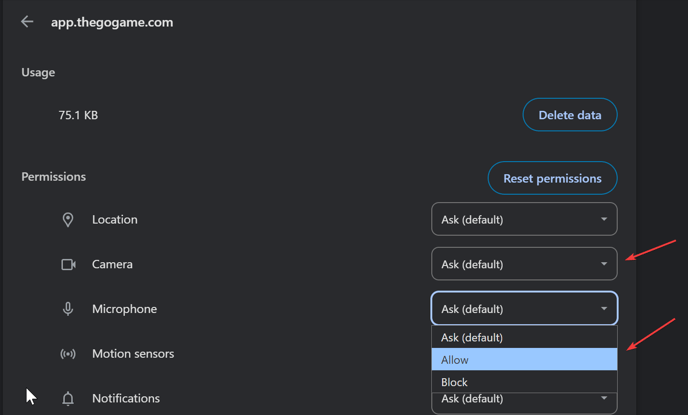Click the Motion sensors icon
Viewport: 688px width, 415px height.
68,354
